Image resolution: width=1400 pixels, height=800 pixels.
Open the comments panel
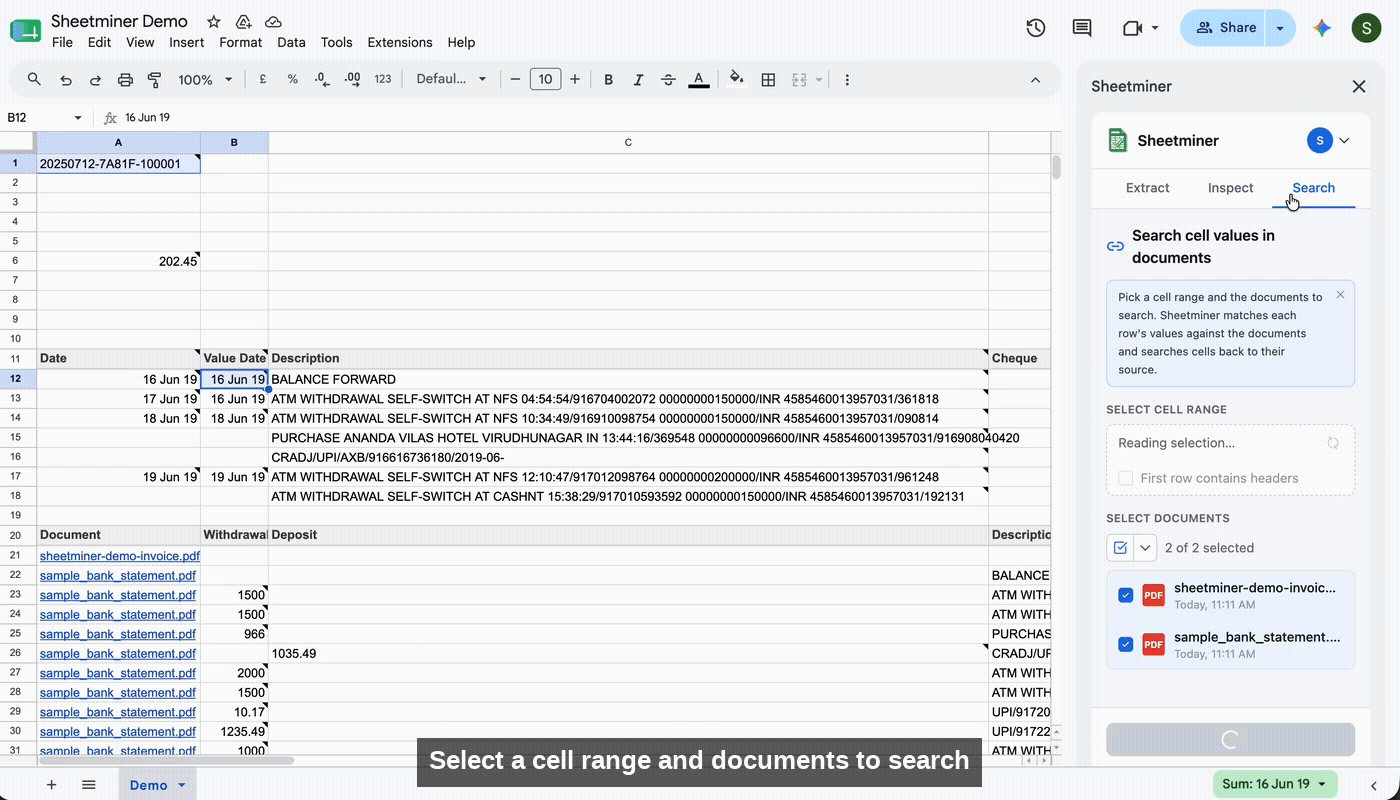click(x=1082, y=28)
